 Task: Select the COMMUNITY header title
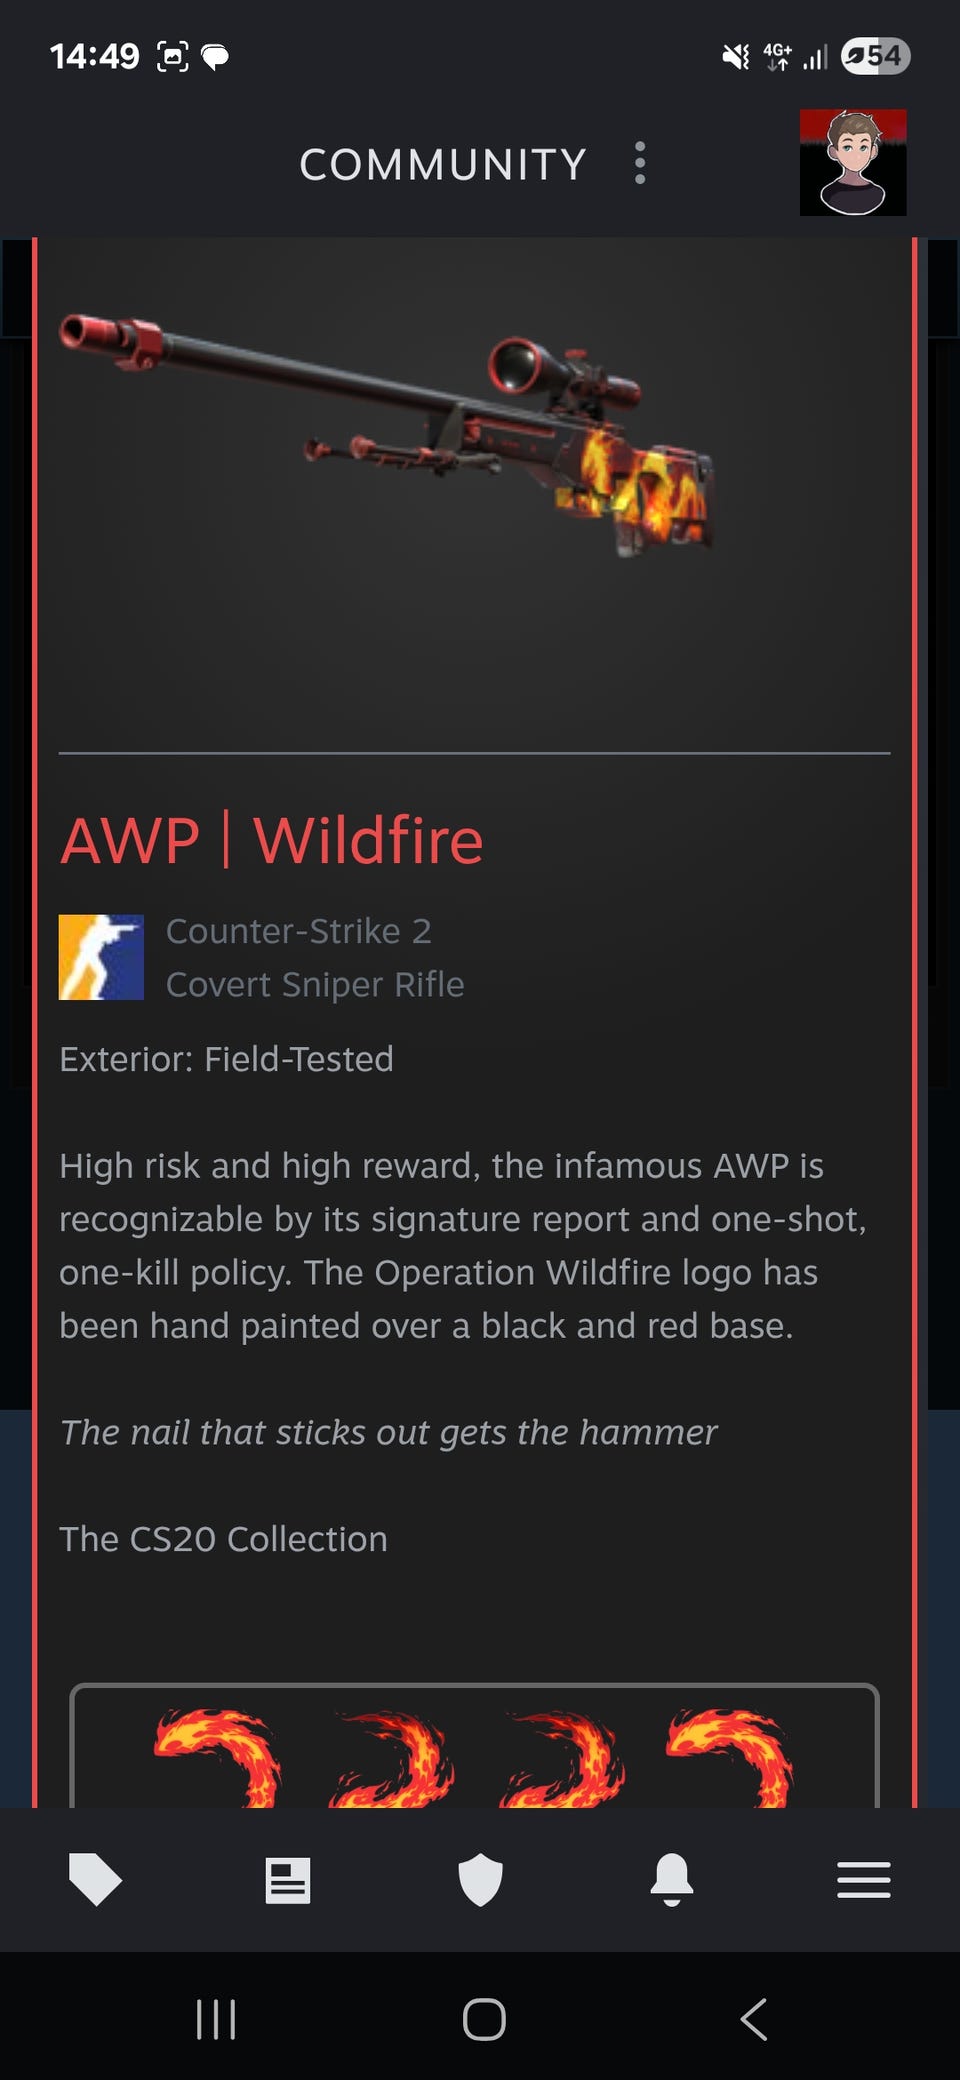[x=443, y=165]
